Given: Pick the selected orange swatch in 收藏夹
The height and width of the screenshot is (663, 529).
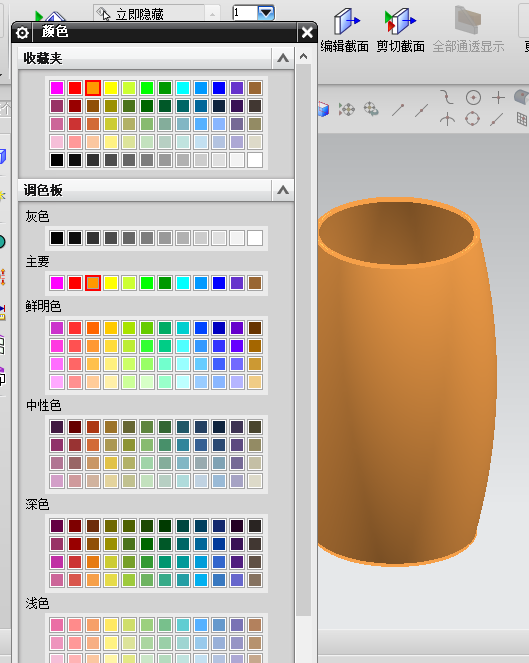Looking at the screenshot, I should [93, 88].
